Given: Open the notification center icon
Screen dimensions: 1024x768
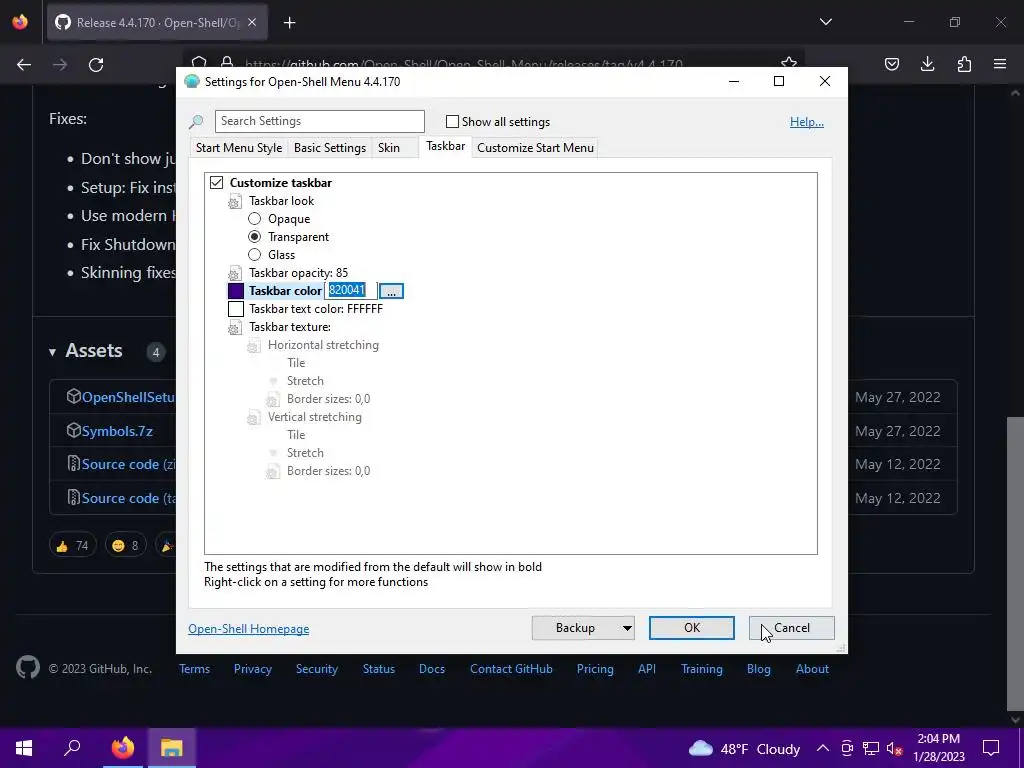Looking at the screenshot, I should 991,748.
